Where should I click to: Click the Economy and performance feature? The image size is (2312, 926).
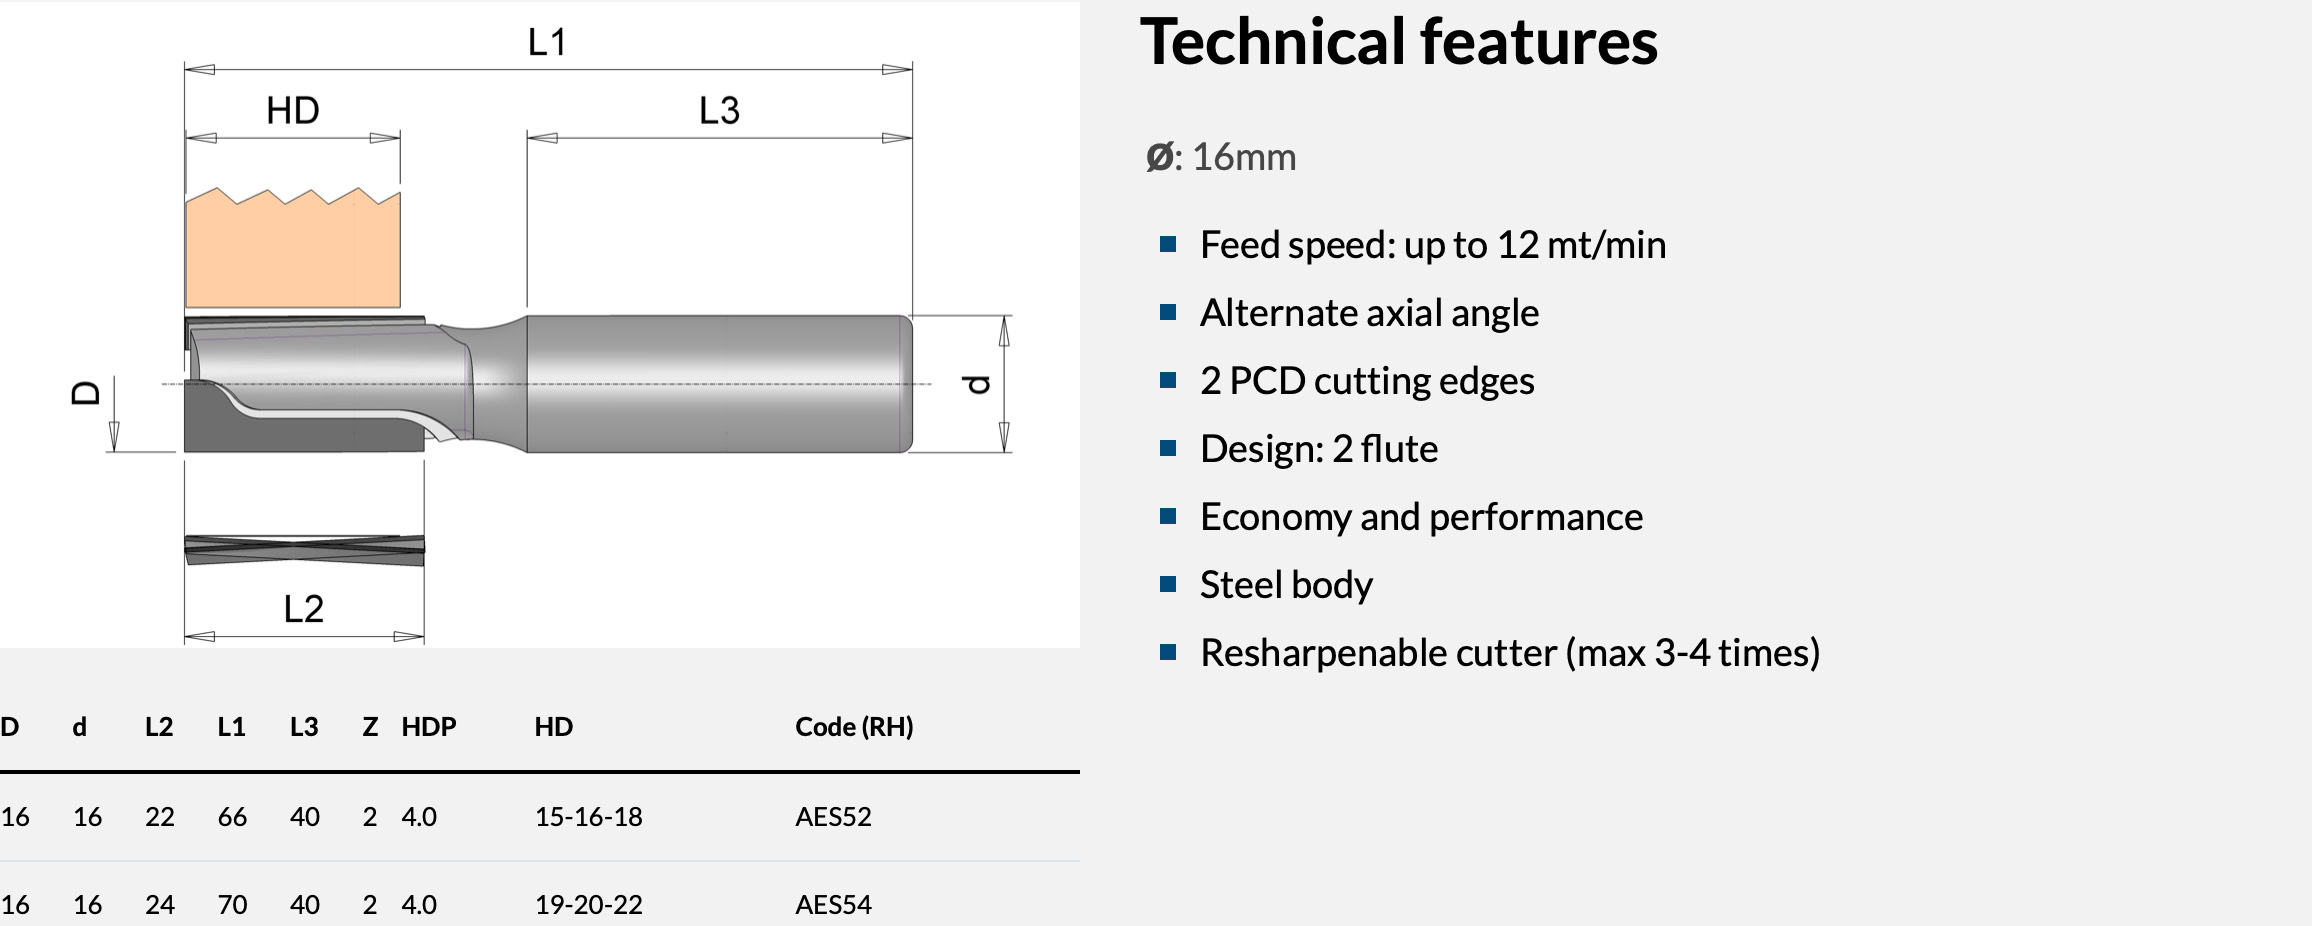click(1421, 517)
